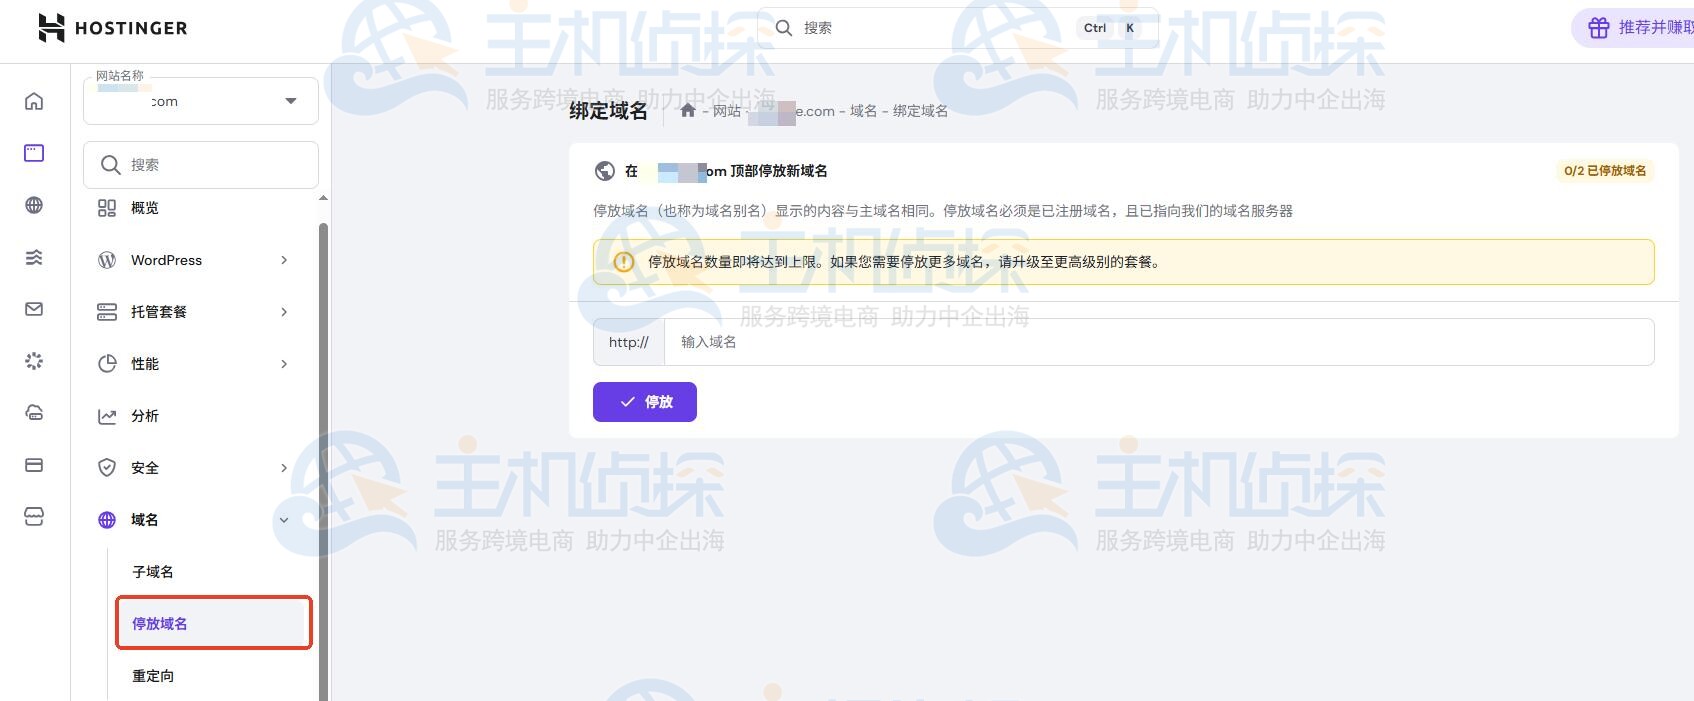
Task: Click the globe icon beside 顶部停放新域名
Action: coord(605,171)
